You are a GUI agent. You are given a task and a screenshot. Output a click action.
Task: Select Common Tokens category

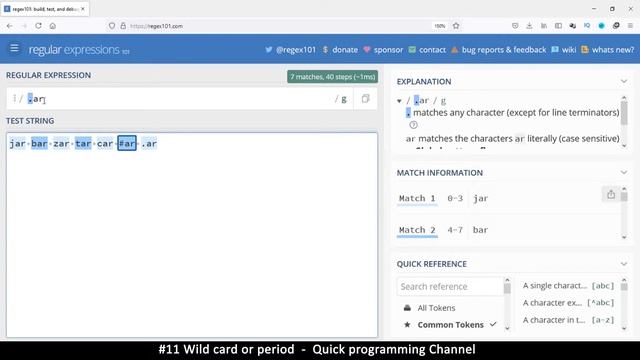point(450,325)
